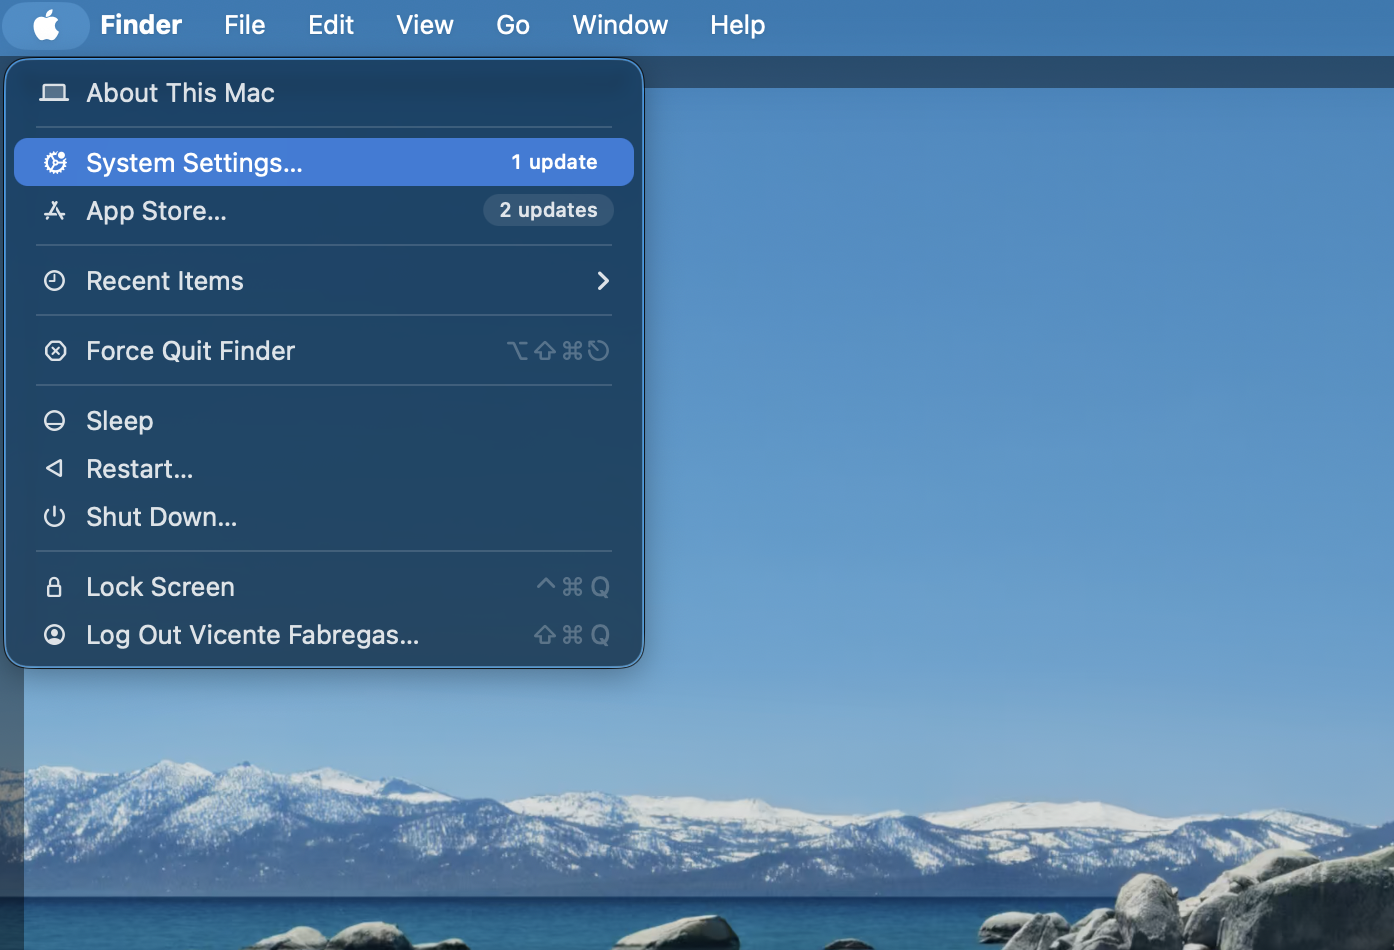
Task: Expand Recent Items submenu chevron
Action: [602, 281]
